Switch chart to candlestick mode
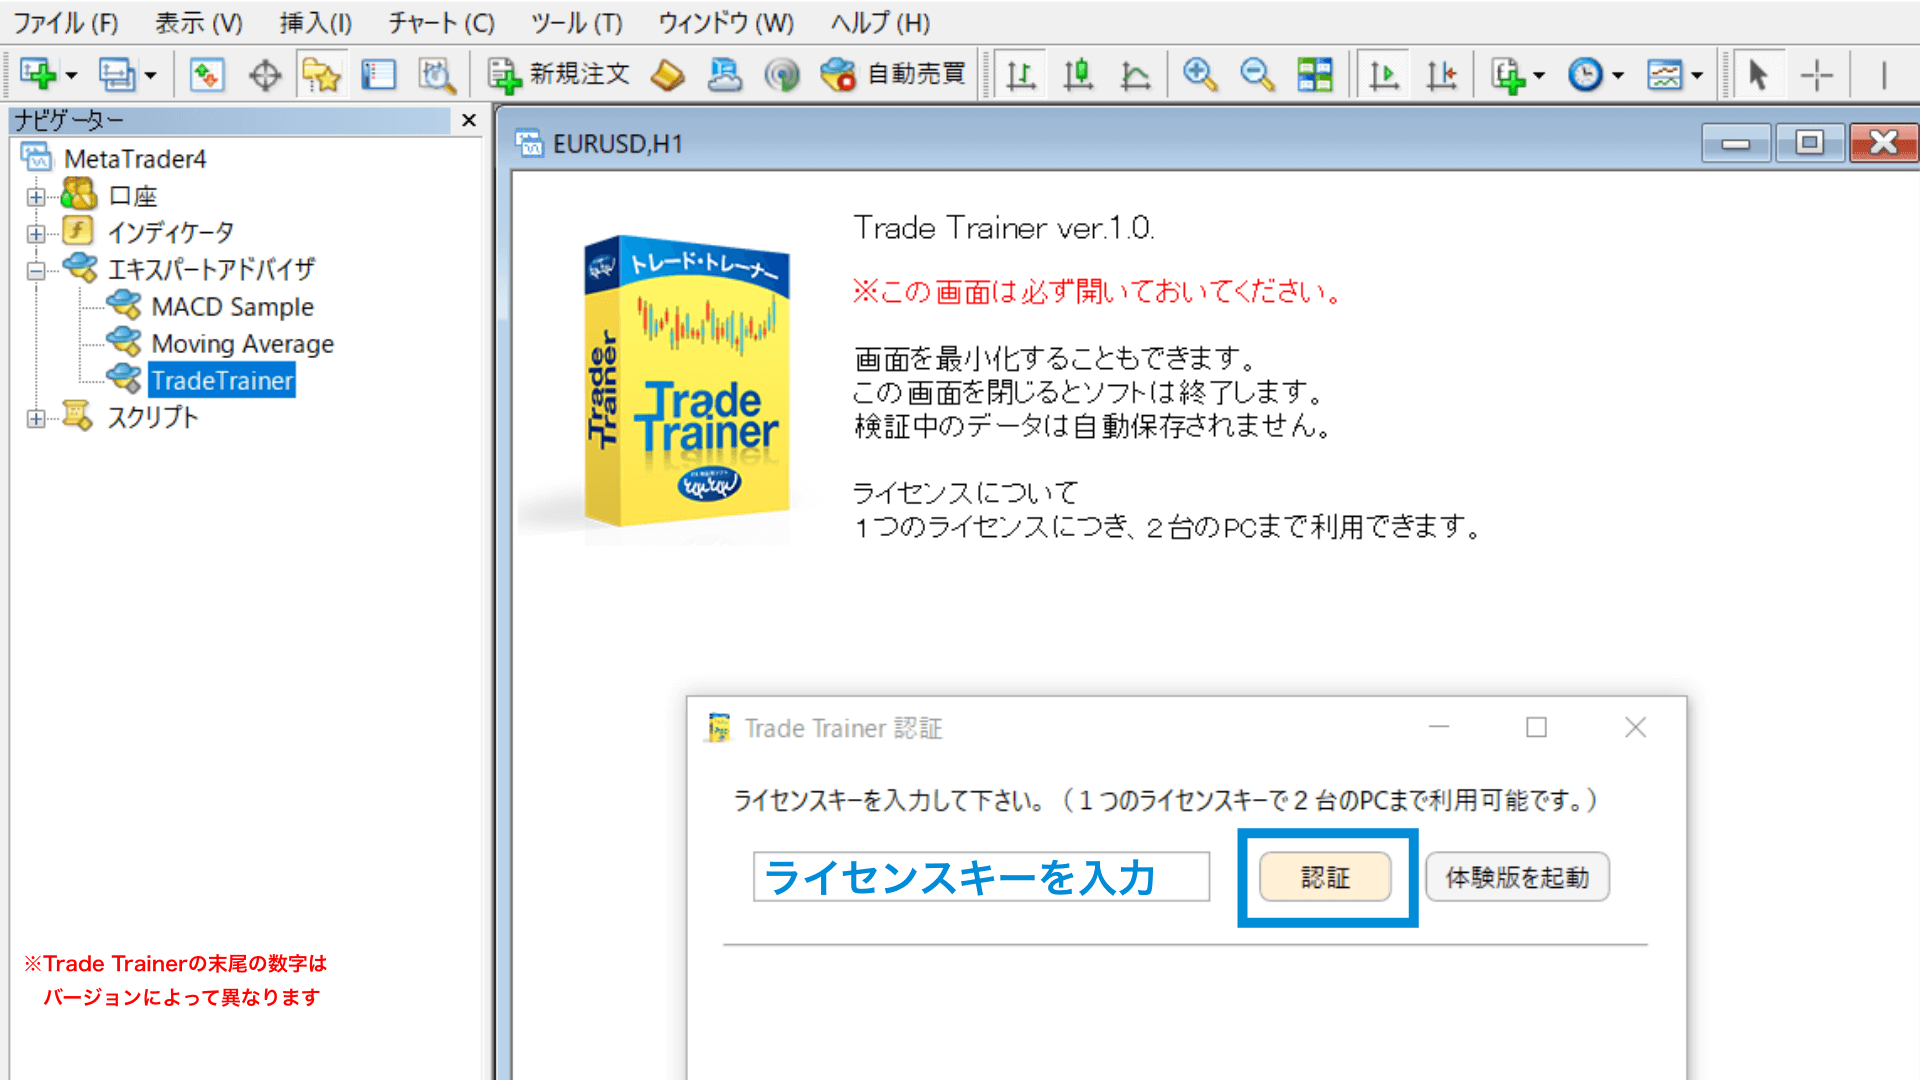 click(1078, 74)
